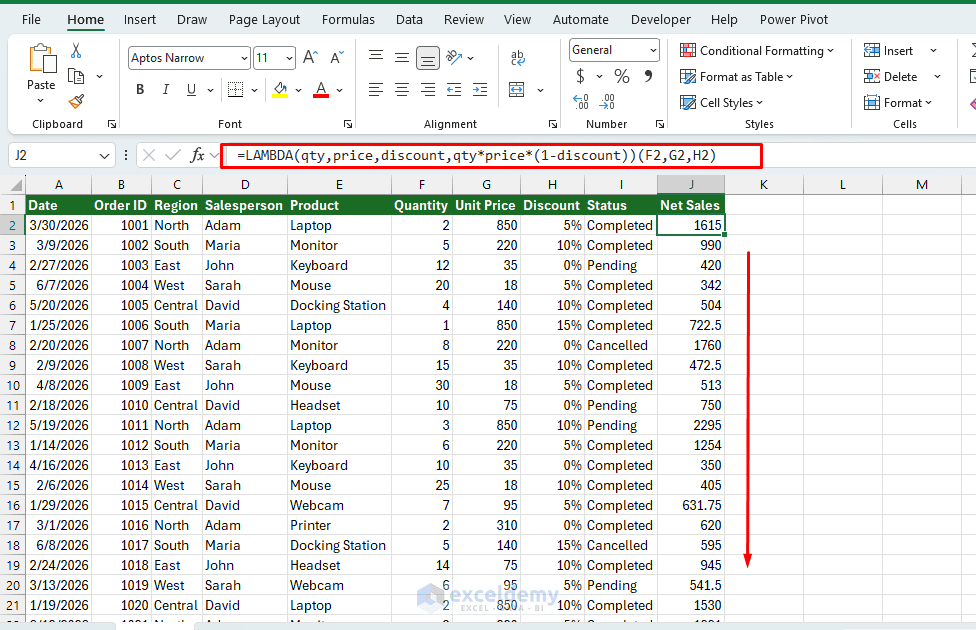Toggle center alignment

point(402,90)
